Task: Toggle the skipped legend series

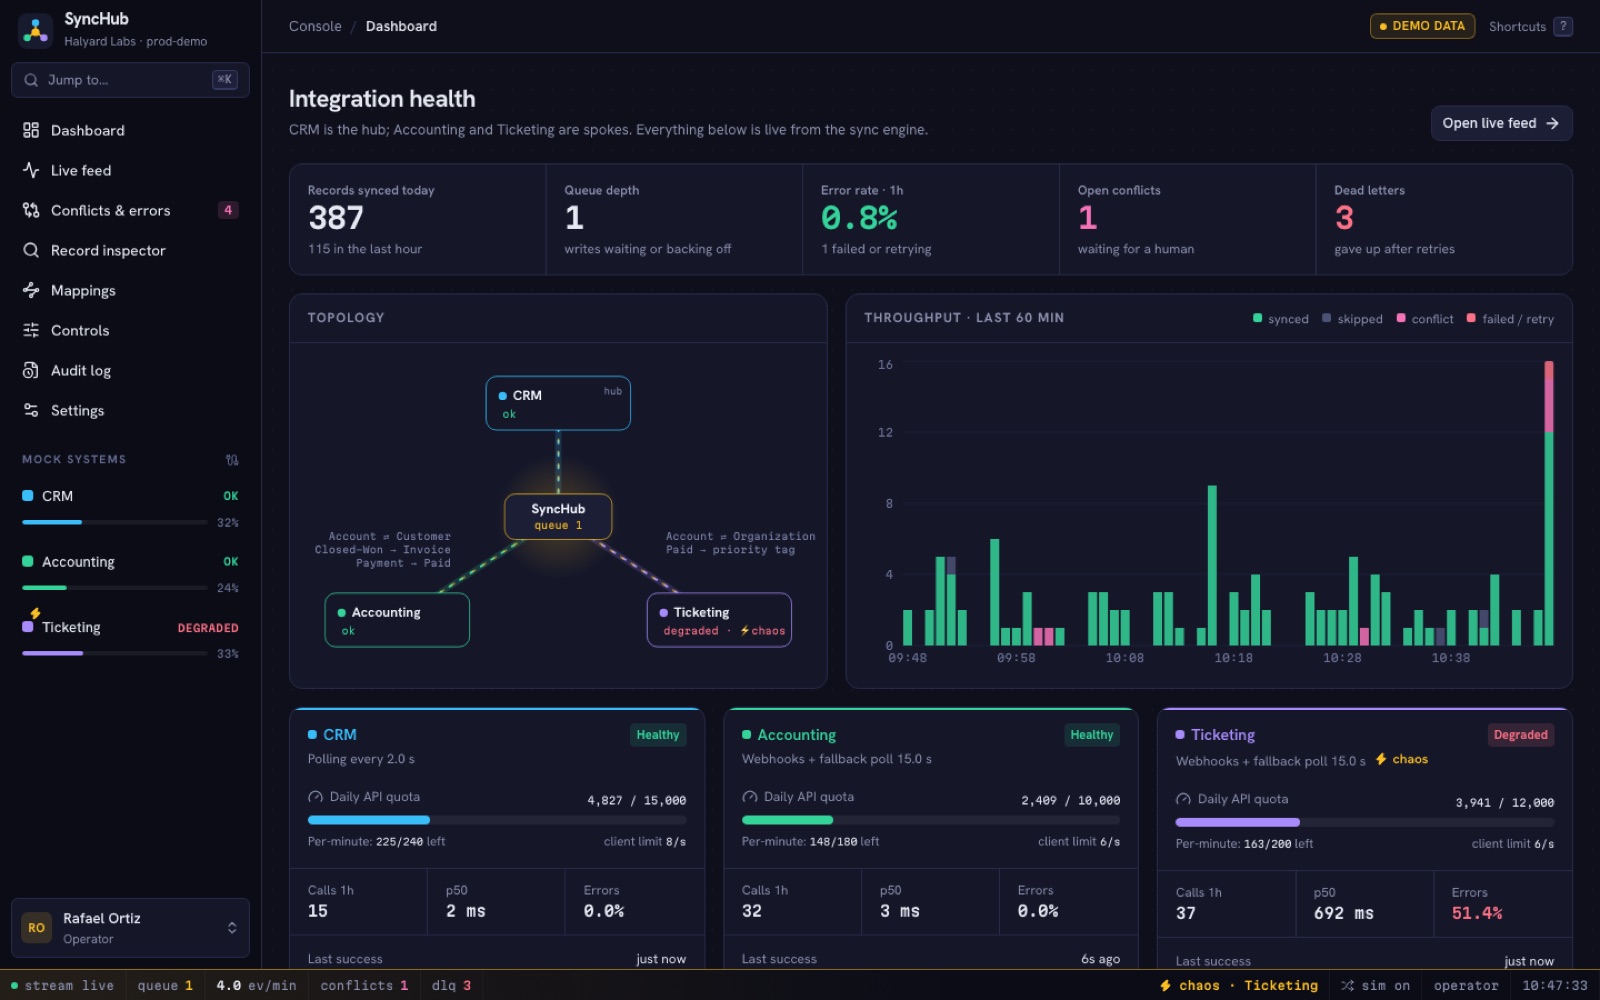Action: pyautogui.click(x=1352, y=319)
